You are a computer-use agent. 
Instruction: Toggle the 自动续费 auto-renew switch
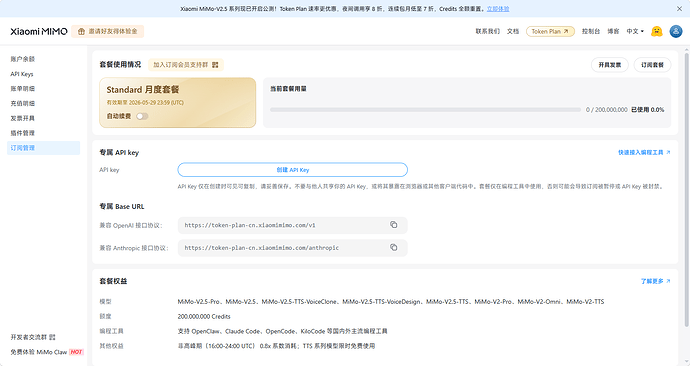(x=142, y=116)
